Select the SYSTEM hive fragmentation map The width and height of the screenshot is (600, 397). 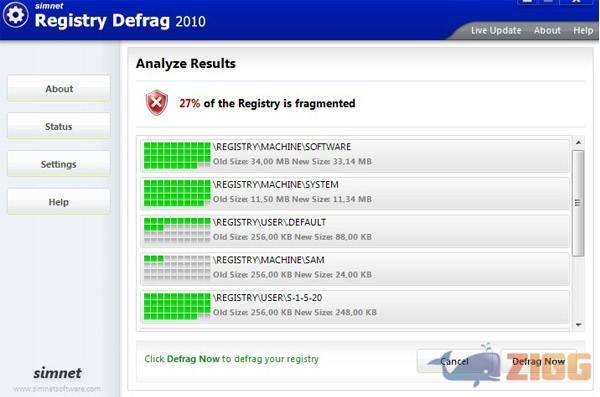click(x=177, y=193)
